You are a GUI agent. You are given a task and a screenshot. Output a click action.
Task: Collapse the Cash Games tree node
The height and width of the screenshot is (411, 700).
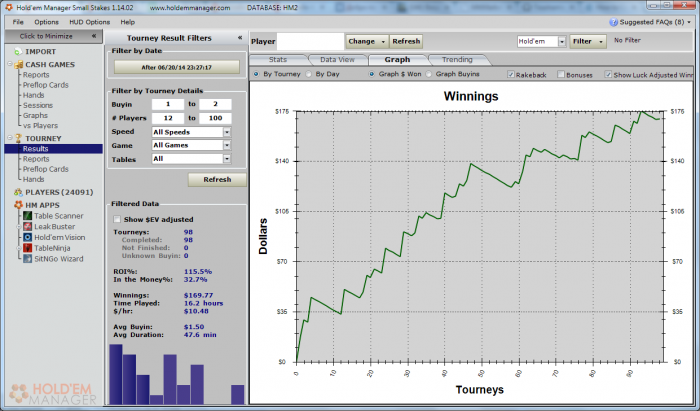click(x=10, y=64)
